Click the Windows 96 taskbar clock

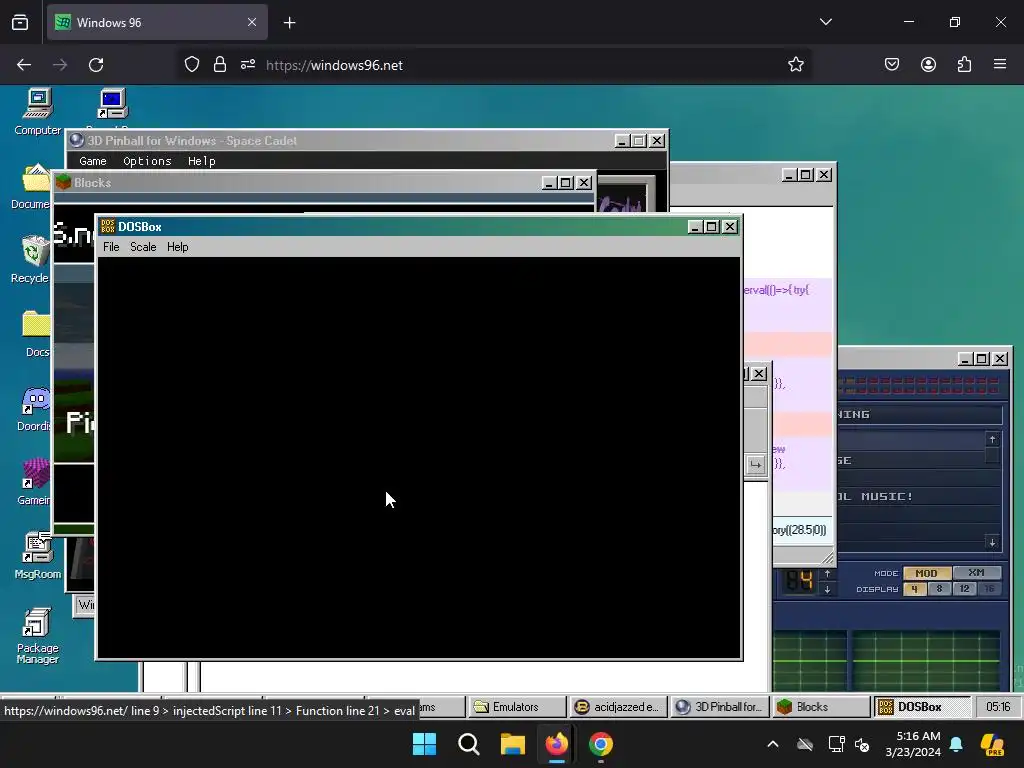click(998, 707)
